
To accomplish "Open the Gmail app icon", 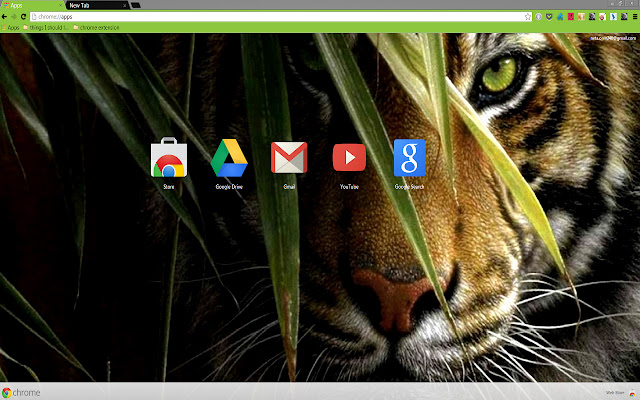I will (289, 158).
